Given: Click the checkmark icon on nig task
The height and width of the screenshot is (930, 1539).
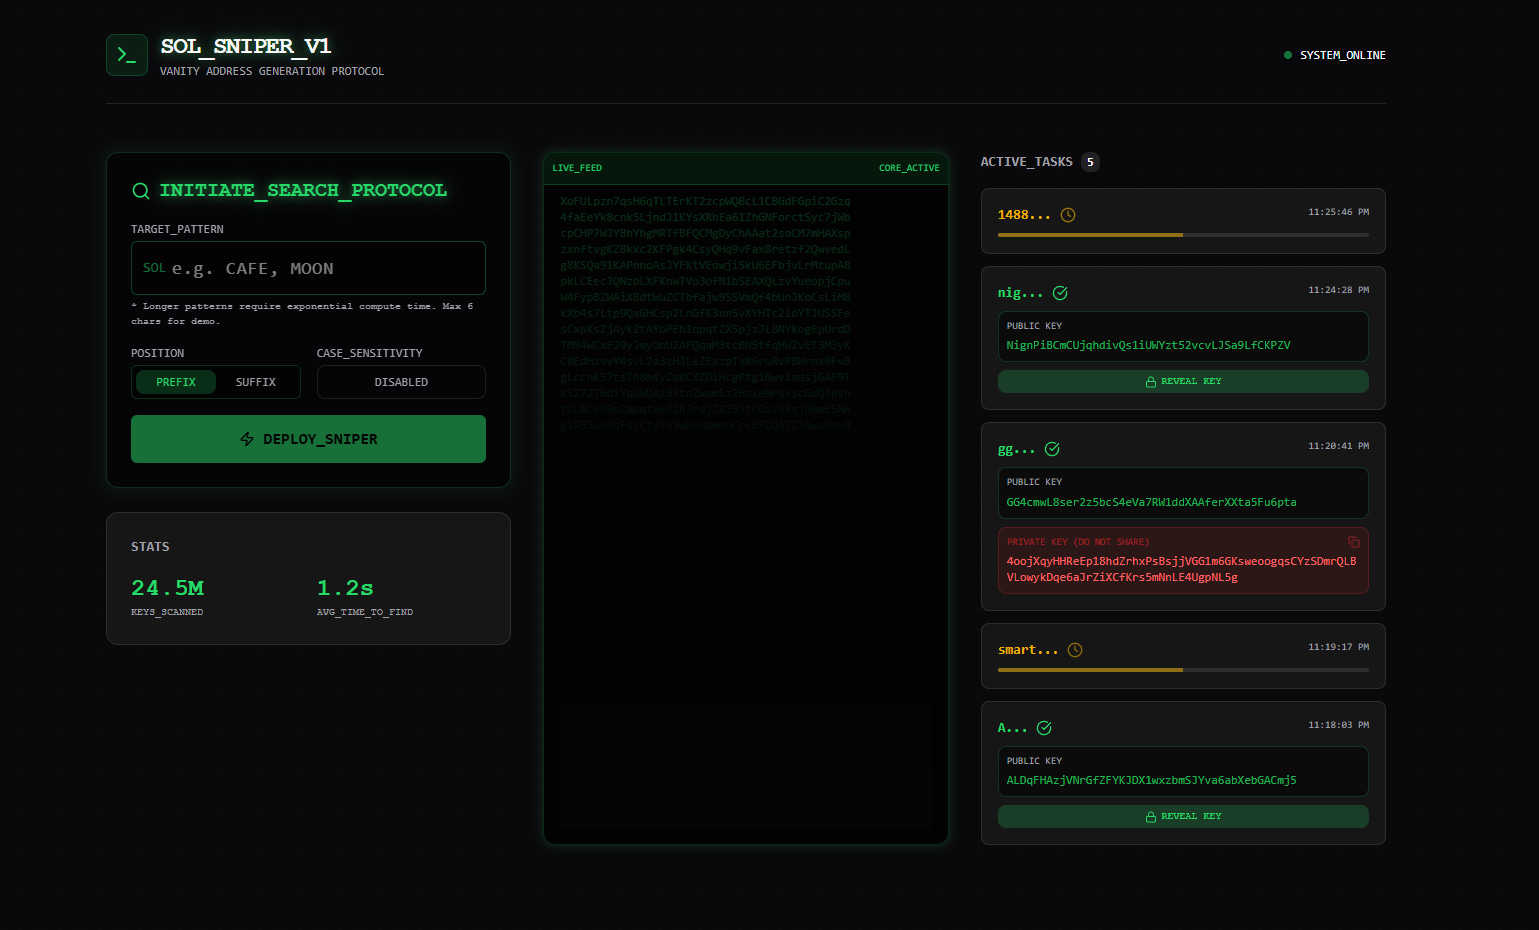Looking at the screenshot, I should point(1060,293).
